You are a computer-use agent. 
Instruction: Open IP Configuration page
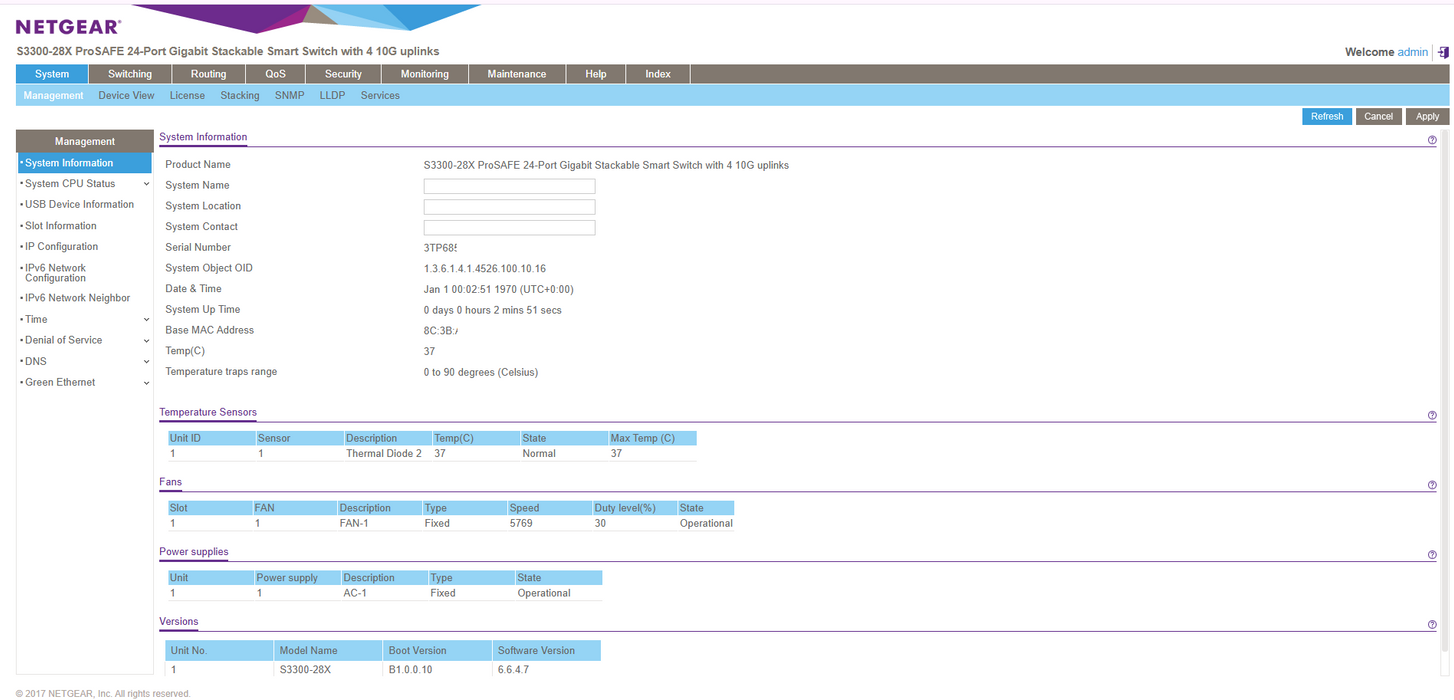[61, 247]
